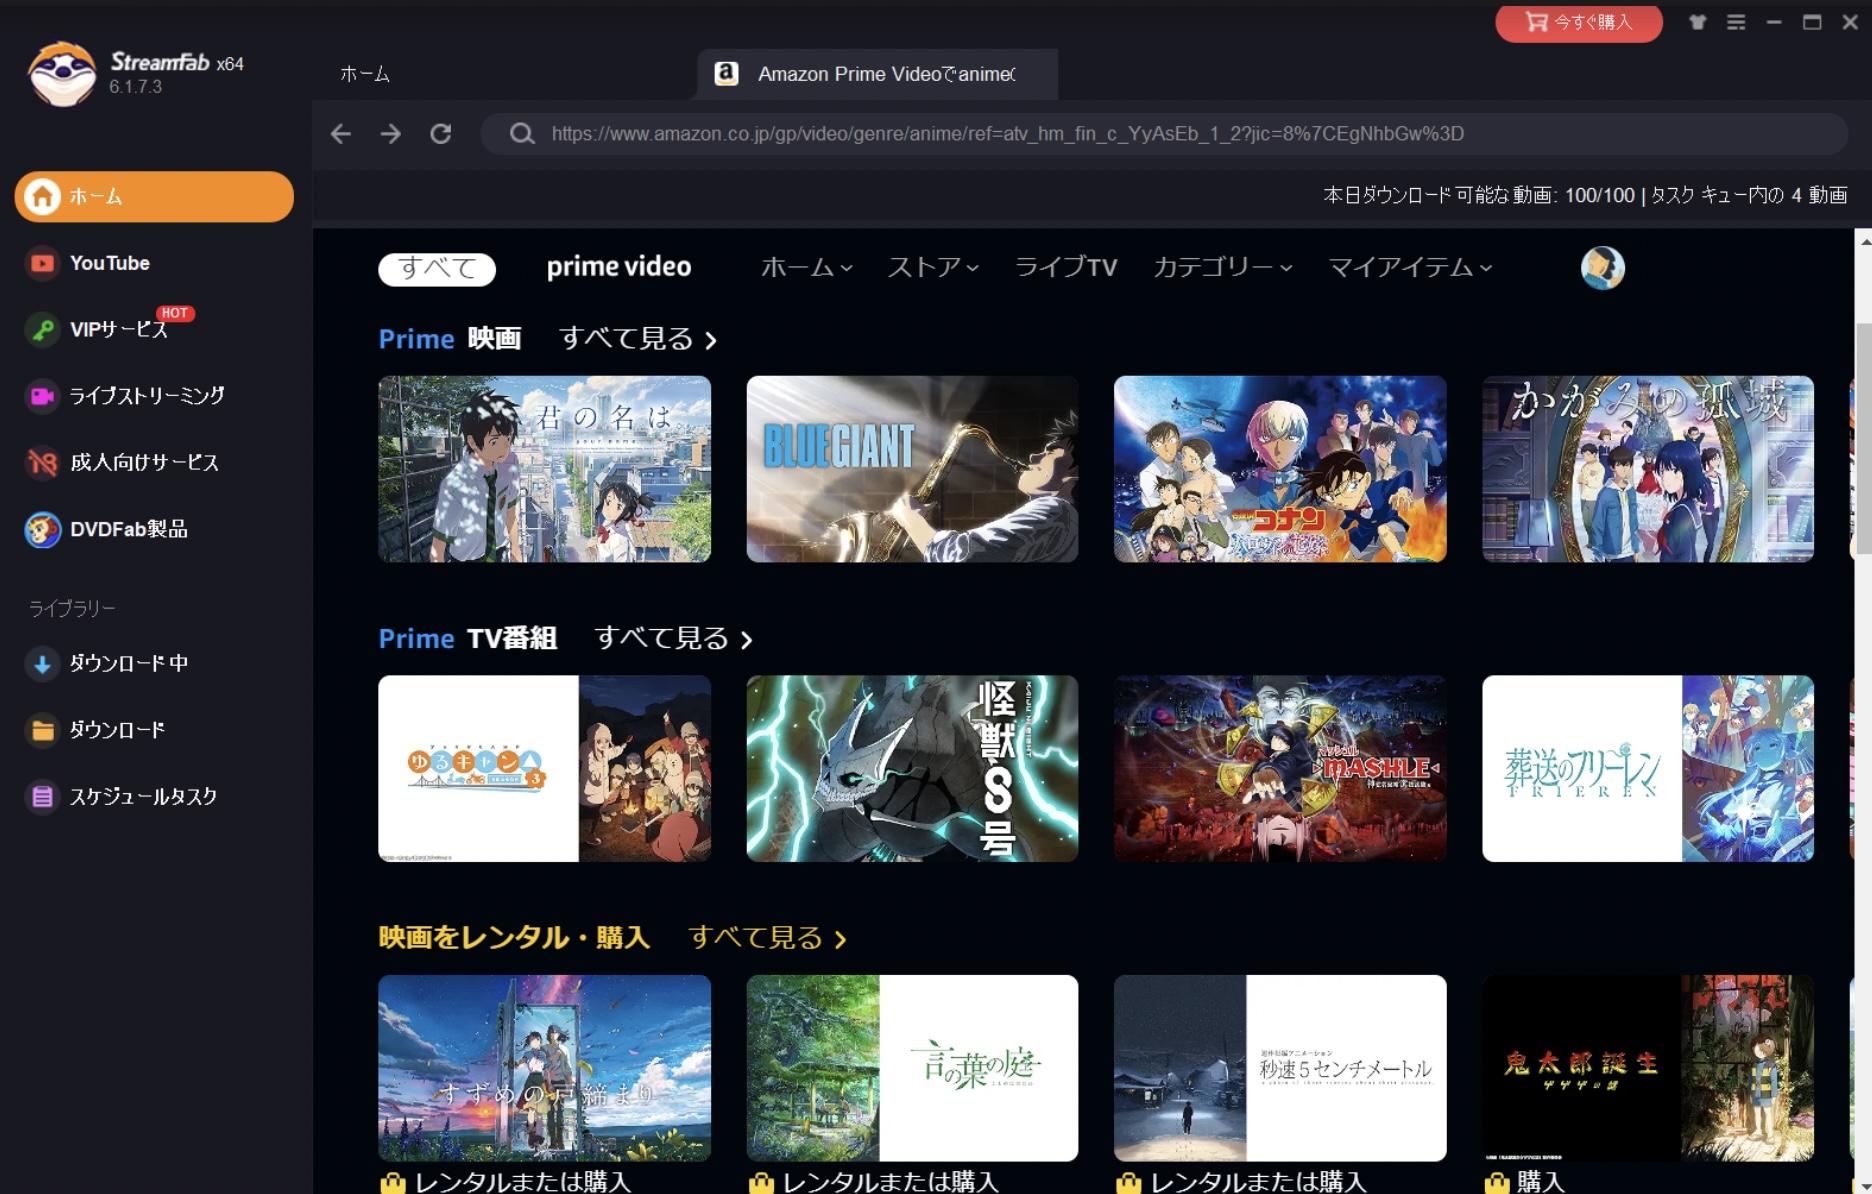
Task: Click the ライブラリー label
Action: (x=72, y=608)
